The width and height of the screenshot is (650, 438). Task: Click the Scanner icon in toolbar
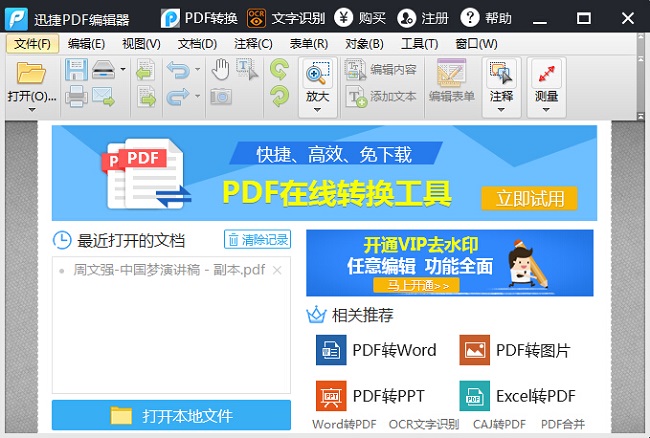(103, 69)
